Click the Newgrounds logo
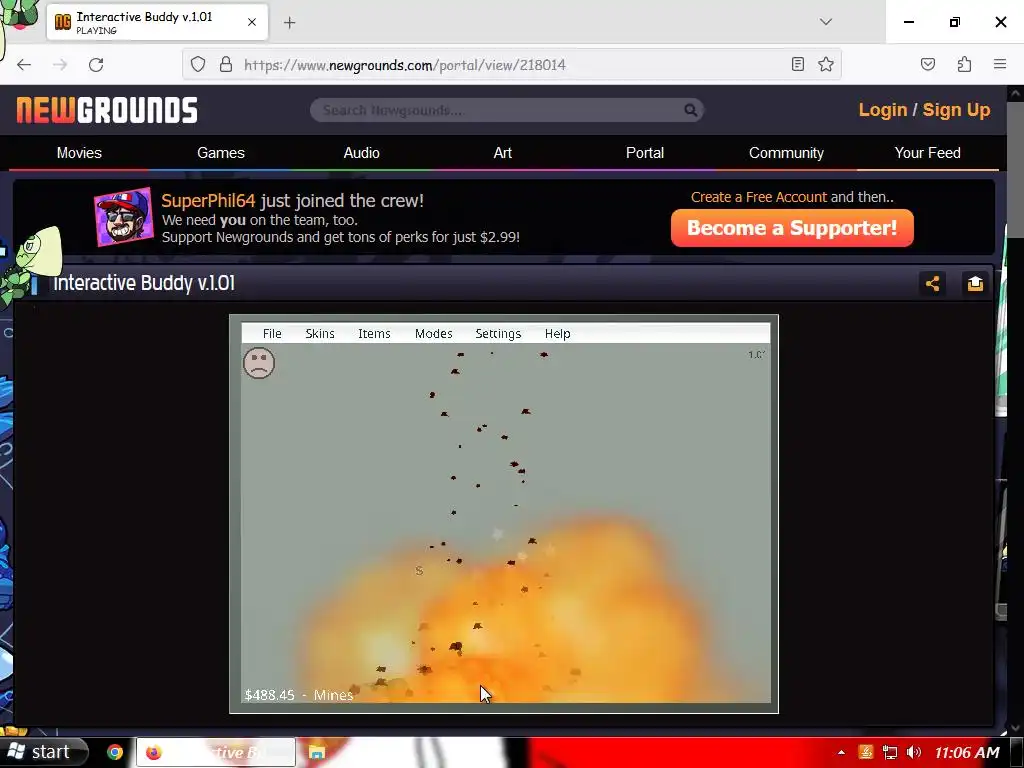This screenshot has height=768, width=1024. (x=107, y=110)
